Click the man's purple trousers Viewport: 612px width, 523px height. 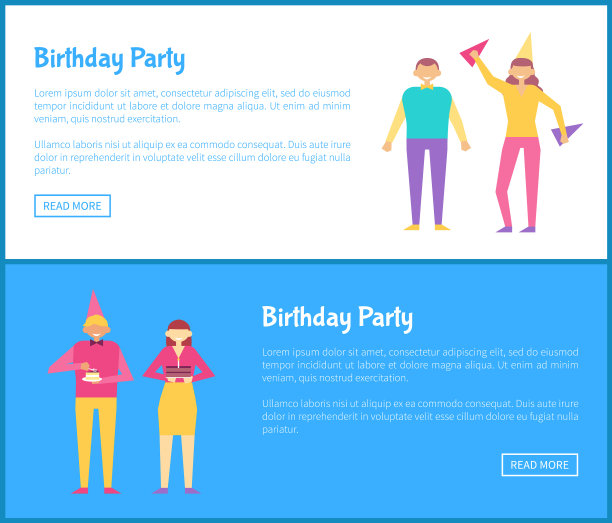click(427, 182)
